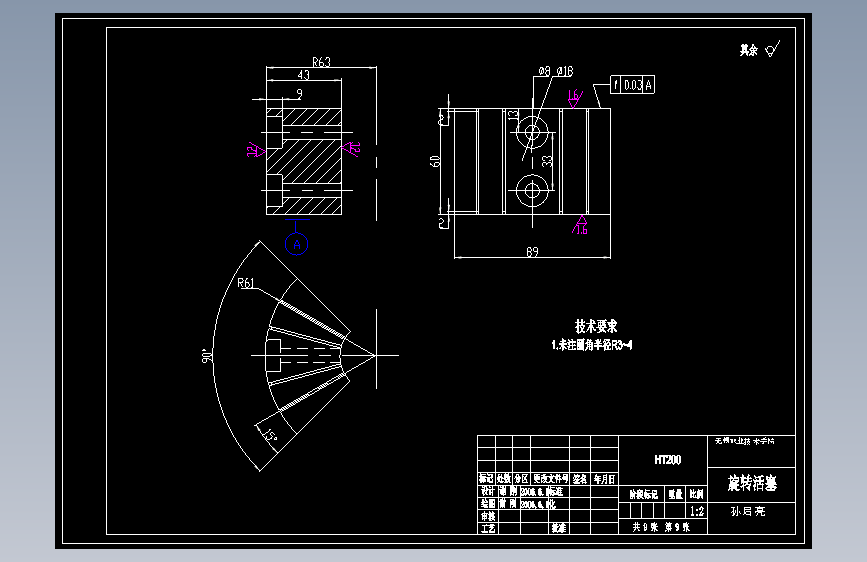Click the lower counterbored hole circle in the right view
This screenshot has width=867, height=562.
coord(532,190)
